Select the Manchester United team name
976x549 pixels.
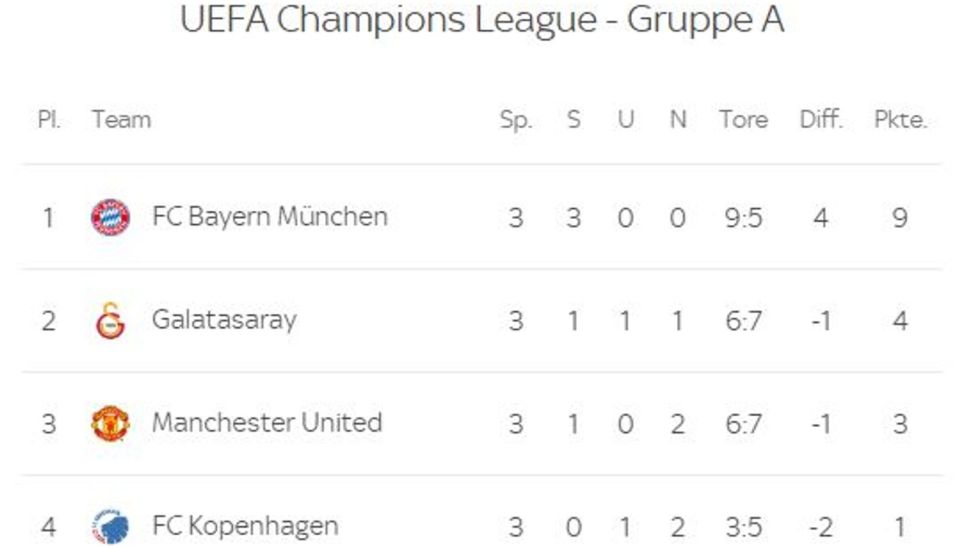(x=267, y=423)
